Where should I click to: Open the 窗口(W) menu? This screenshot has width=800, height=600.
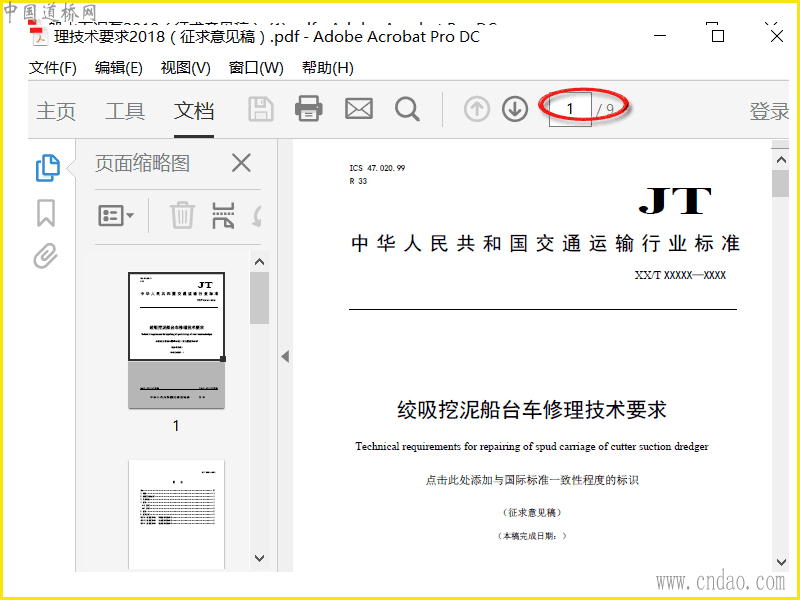[256, 68]
